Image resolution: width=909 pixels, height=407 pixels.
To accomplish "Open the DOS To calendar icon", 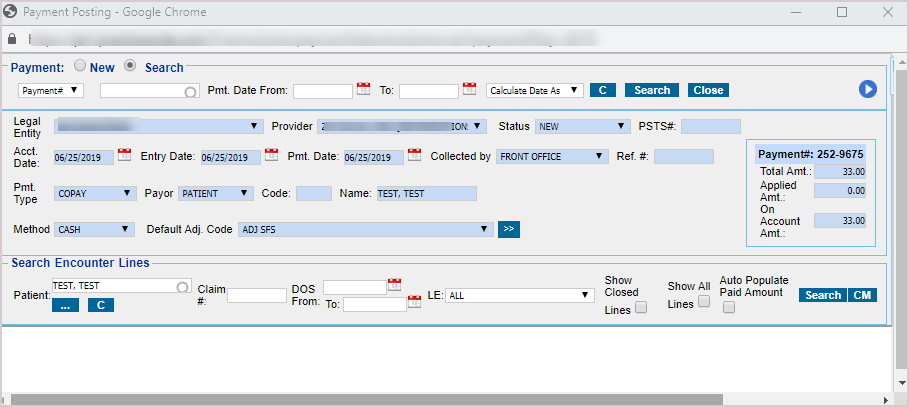I will (414, 302).
